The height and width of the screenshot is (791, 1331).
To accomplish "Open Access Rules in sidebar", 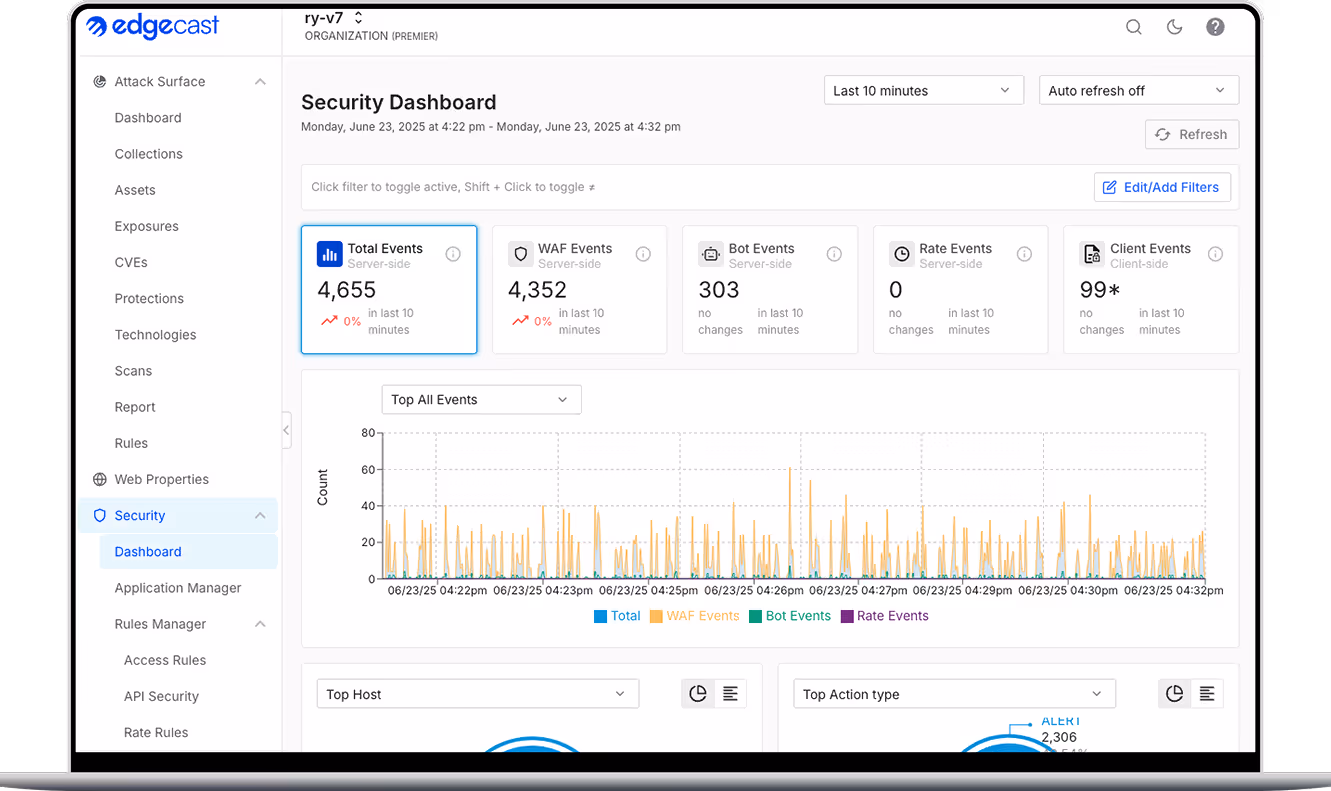I will click(165, 660).
